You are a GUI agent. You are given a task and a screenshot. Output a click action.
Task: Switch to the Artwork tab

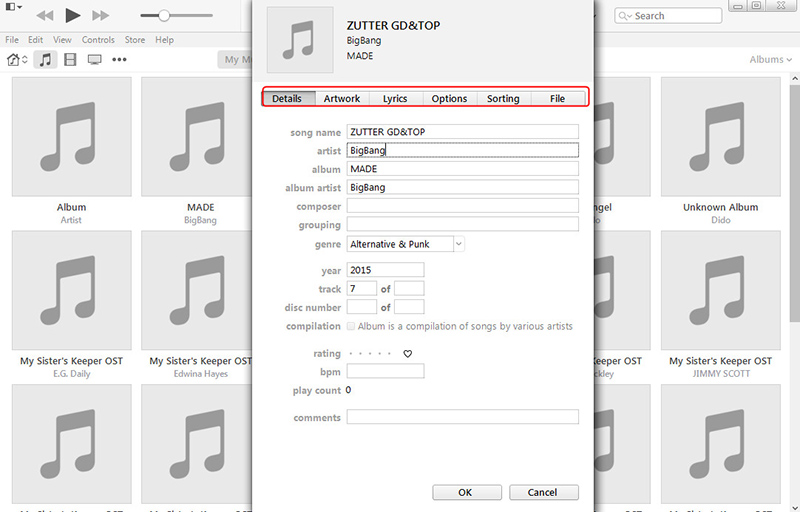(x=342, y=98)
